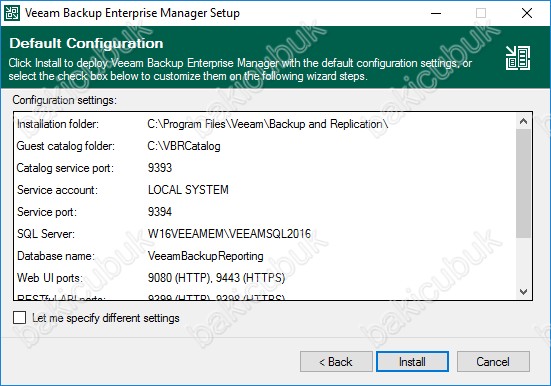
Task: Select the 'VeeamBackupReporting' value
Action: pos(206,256)
